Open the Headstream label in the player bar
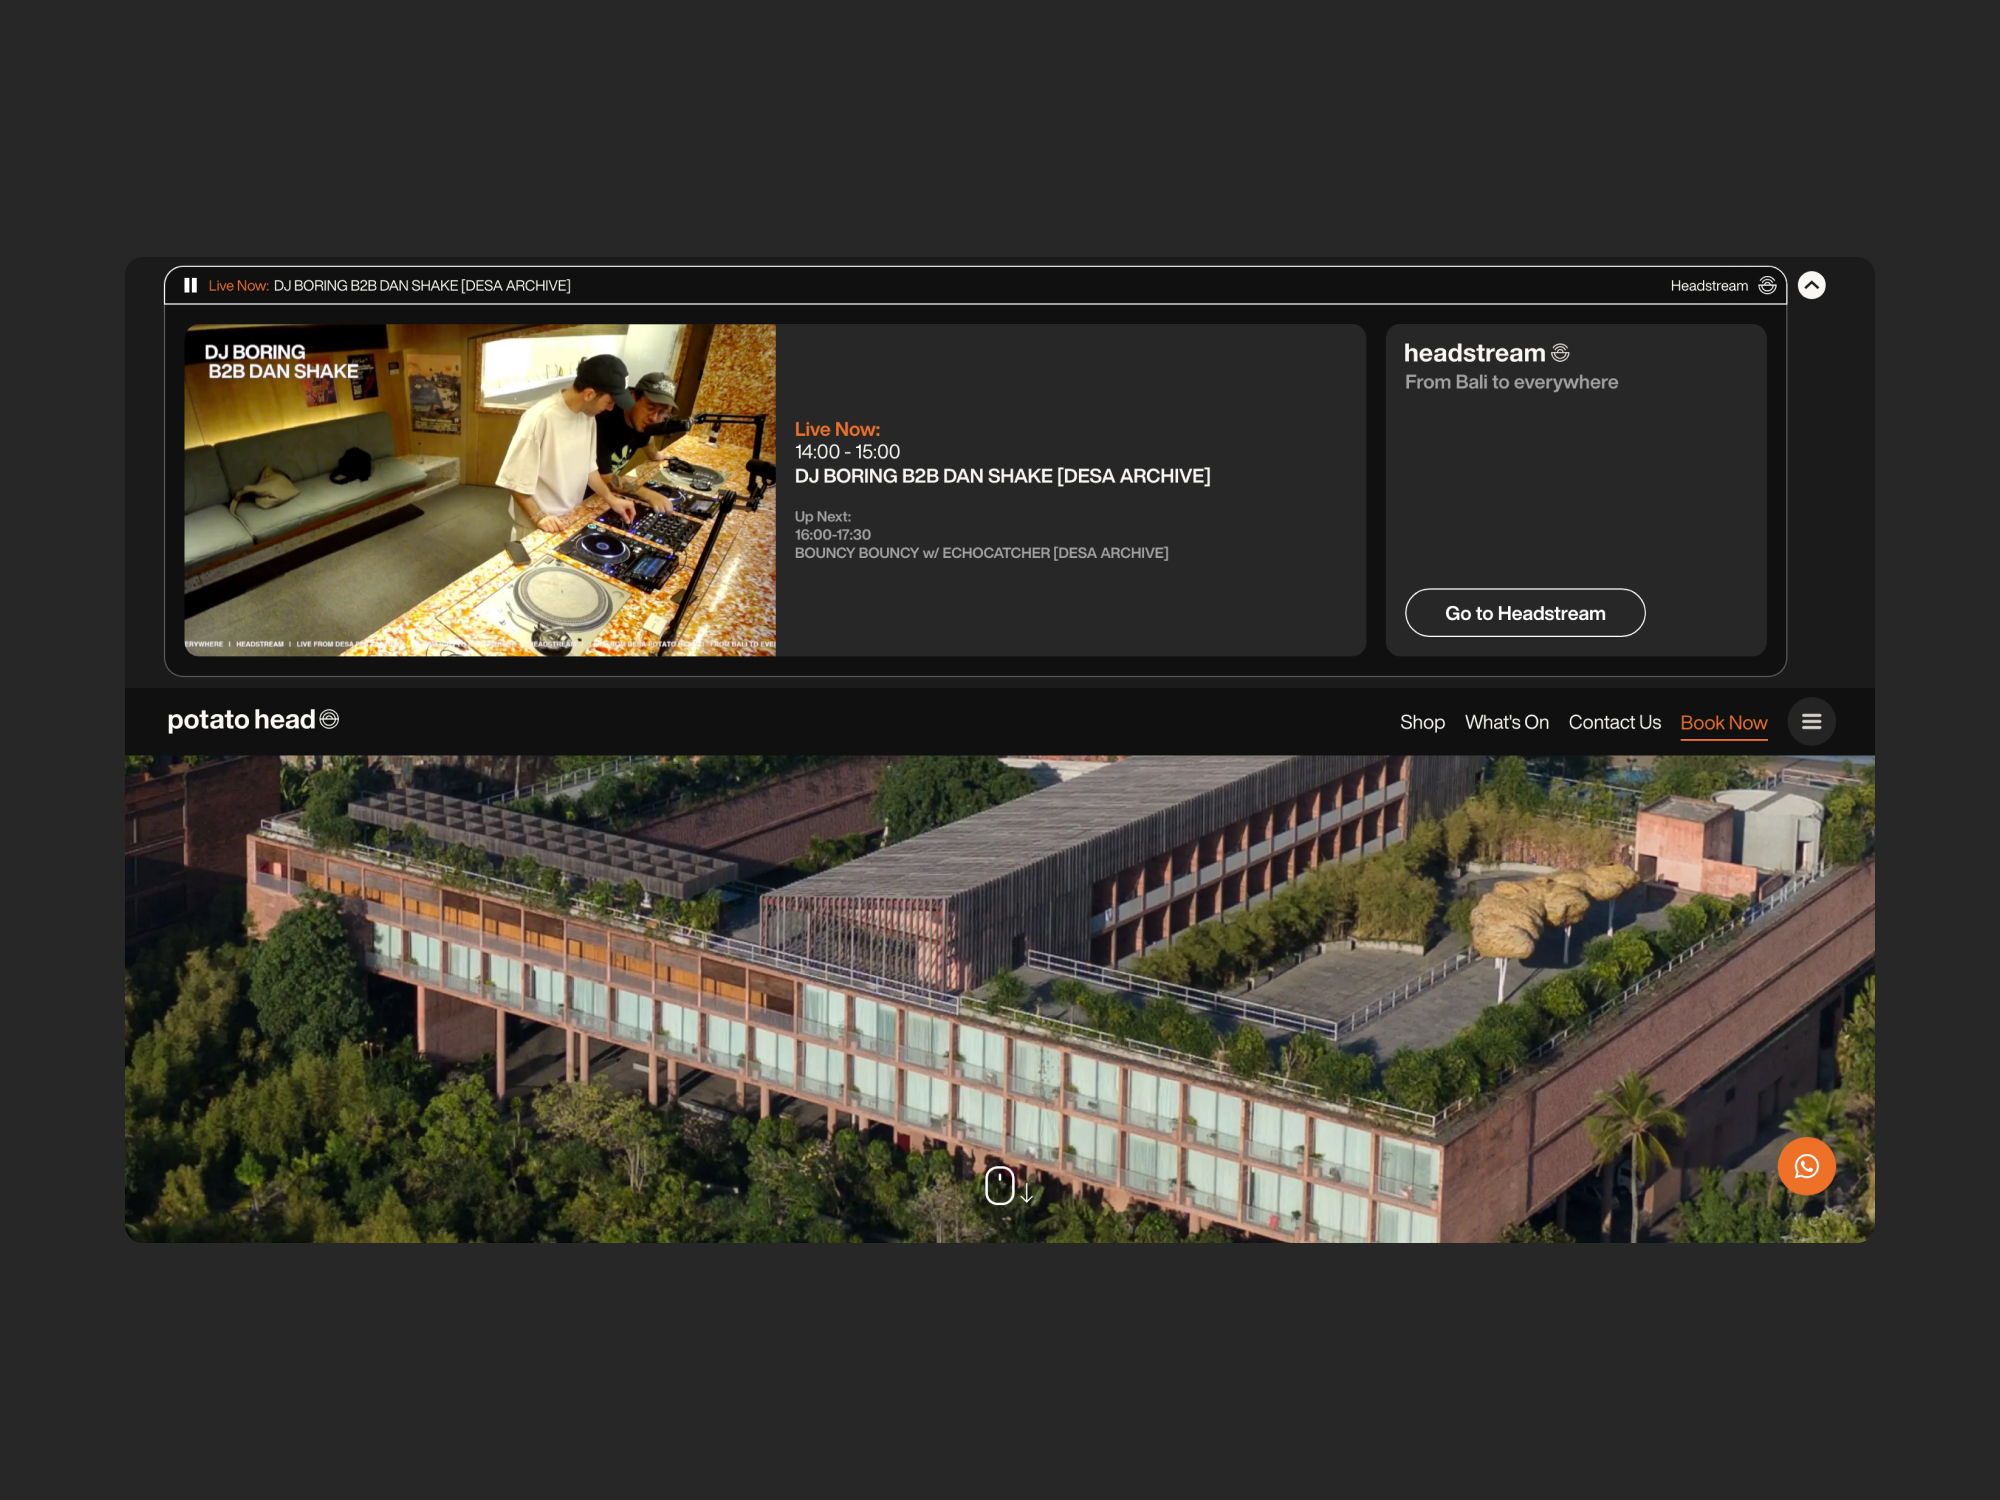 [1709, 286]
